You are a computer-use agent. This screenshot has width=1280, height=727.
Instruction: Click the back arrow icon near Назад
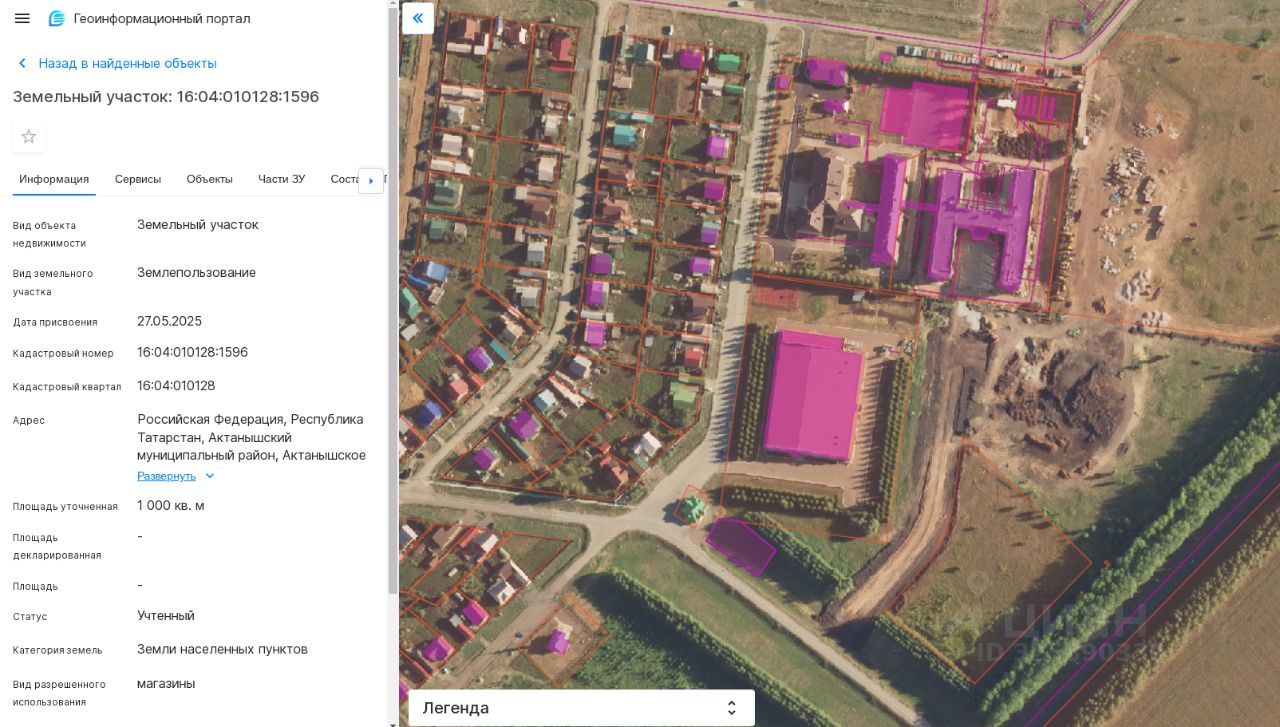22,63
